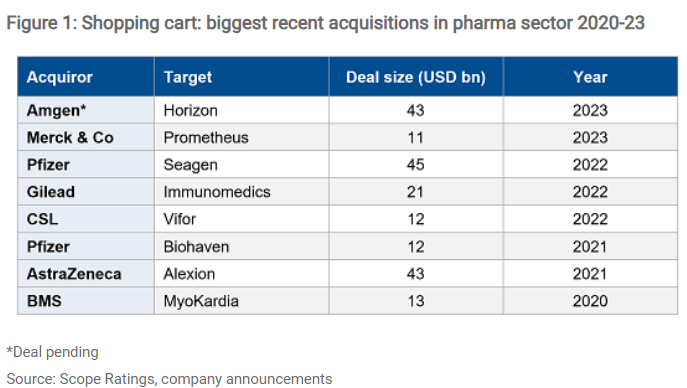Screen dimensions: 687x388
Task: Select the Alexion target cell
Action: tap(241, 274)
